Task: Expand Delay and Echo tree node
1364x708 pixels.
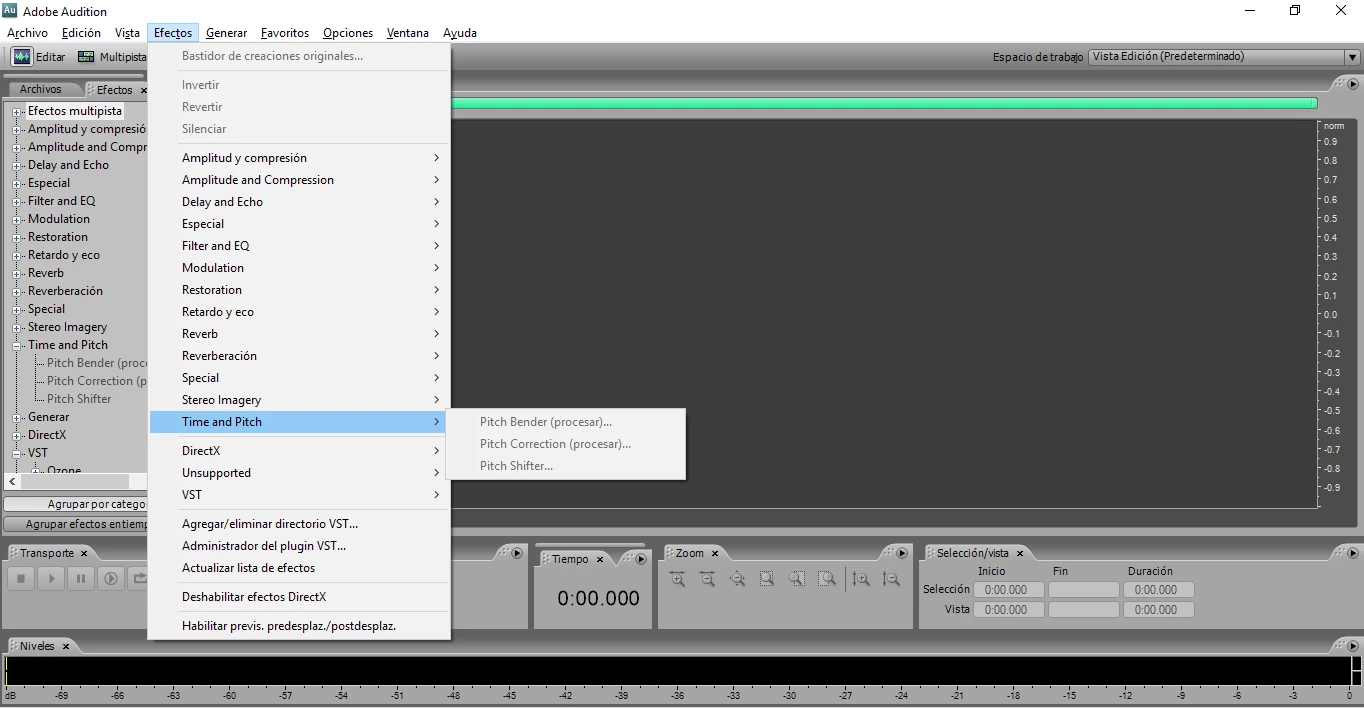Action: pos(17,165)
